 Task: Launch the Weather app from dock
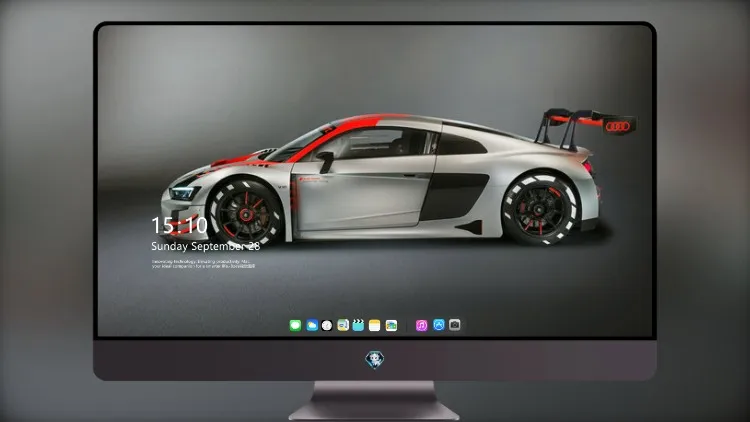point(312,325)
